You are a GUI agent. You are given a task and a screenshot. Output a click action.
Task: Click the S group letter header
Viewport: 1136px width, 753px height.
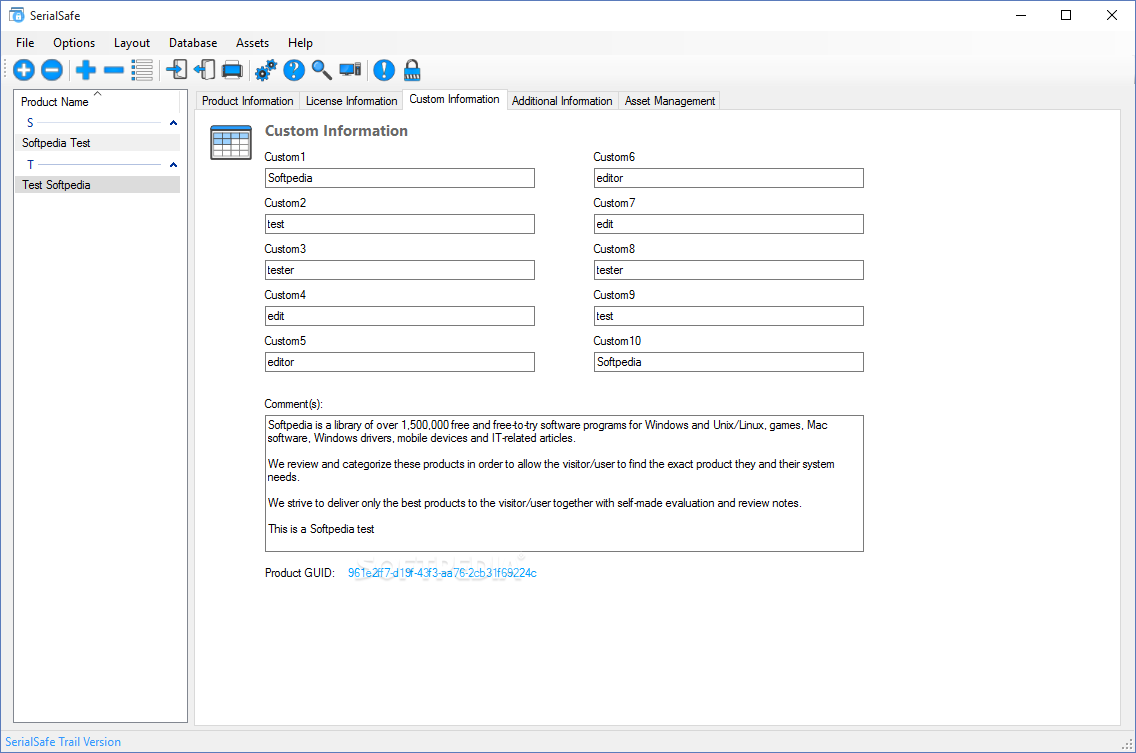click(30, 123)
